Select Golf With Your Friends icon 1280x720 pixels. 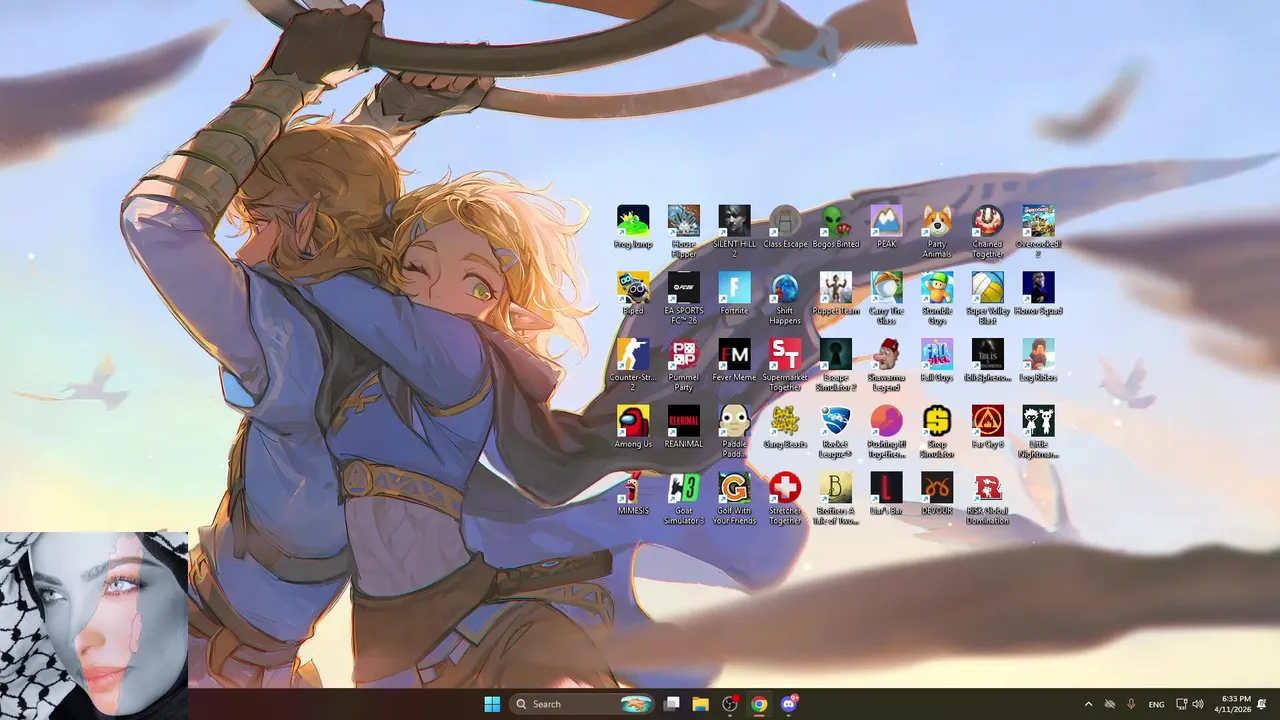734,500
